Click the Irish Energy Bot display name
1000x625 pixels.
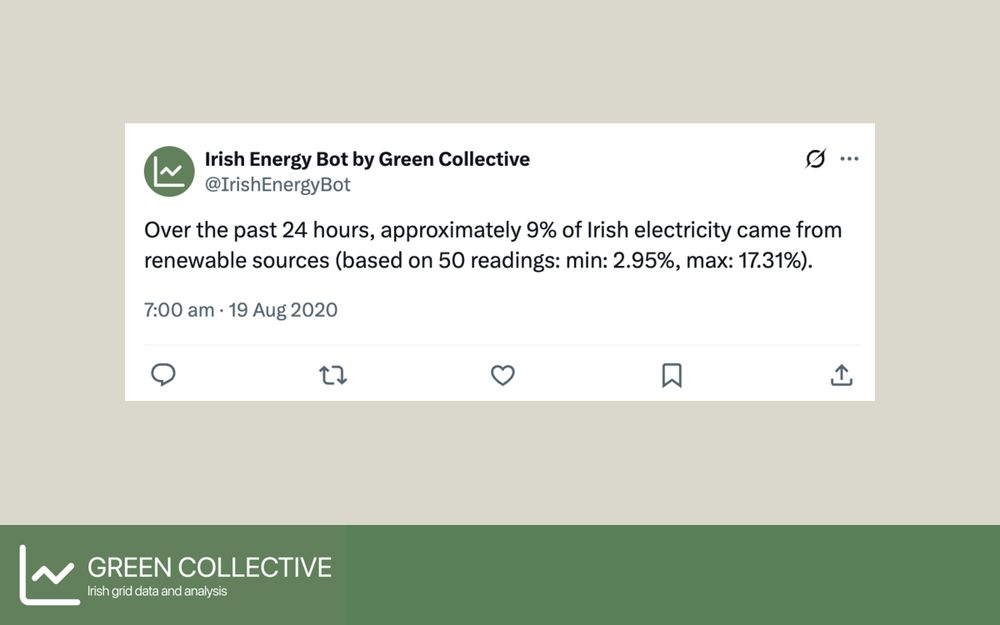(x=367, y=159)
